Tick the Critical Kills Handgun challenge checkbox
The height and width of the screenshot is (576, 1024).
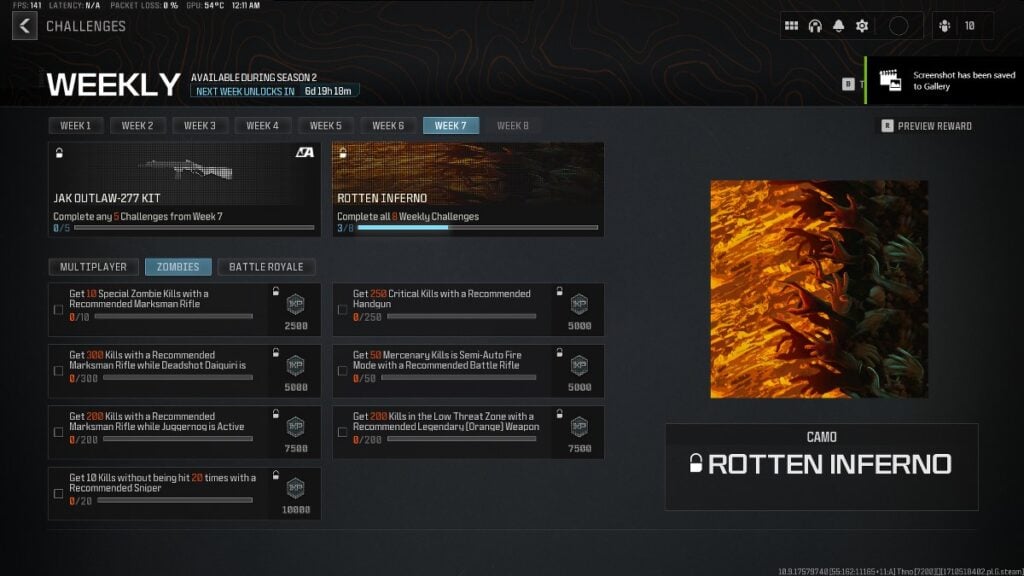coord(342,310)
